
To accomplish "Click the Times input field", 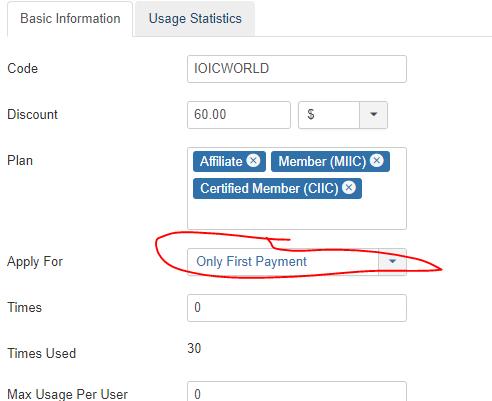I will [x=297, y=308].
